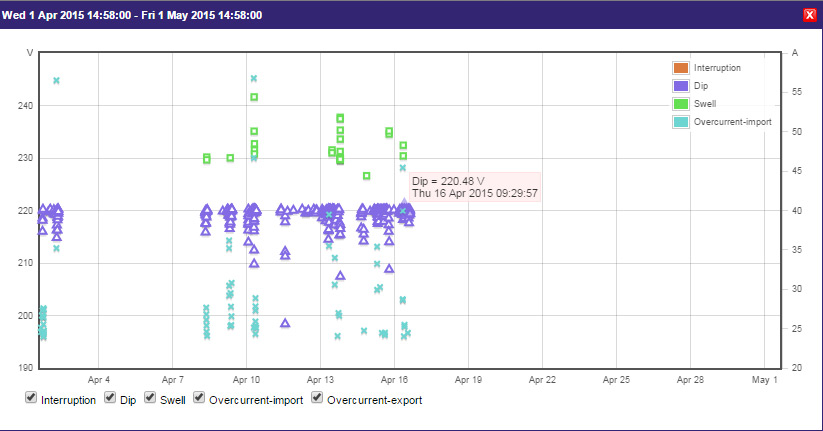Click the cyan Overcurrent-import legend swatch
This screenshot has height=431, width=823.
(x=681, y=122)
